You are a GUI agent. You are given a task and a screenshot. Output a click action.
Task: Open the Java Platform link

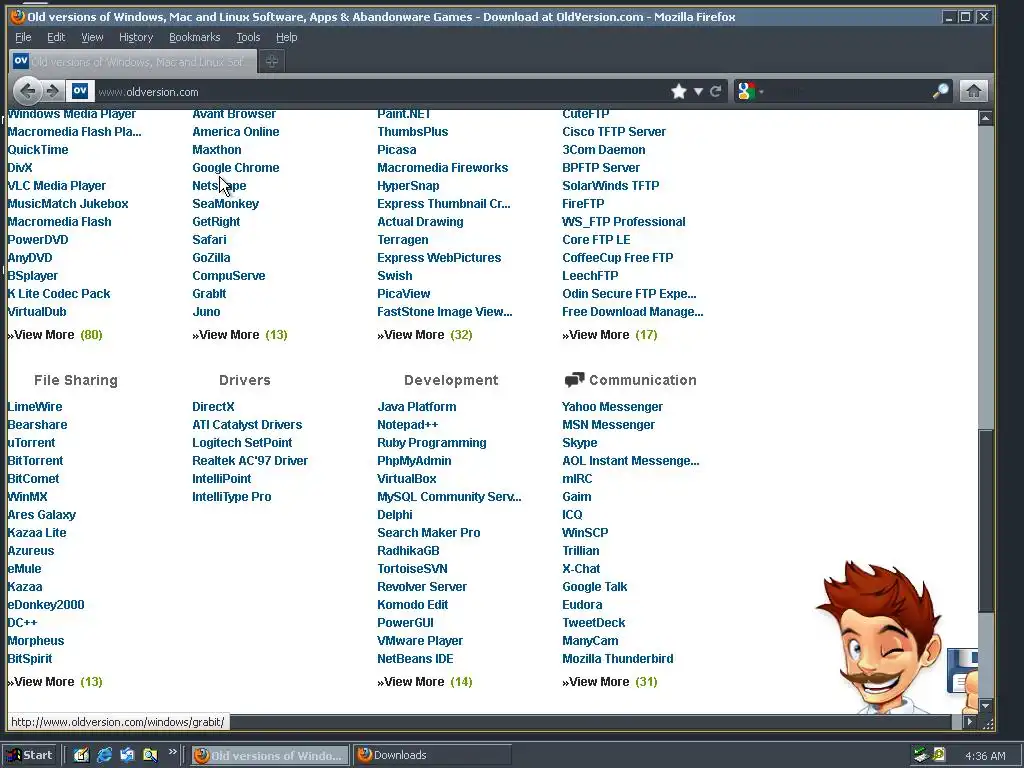click(x=417, y=407)
